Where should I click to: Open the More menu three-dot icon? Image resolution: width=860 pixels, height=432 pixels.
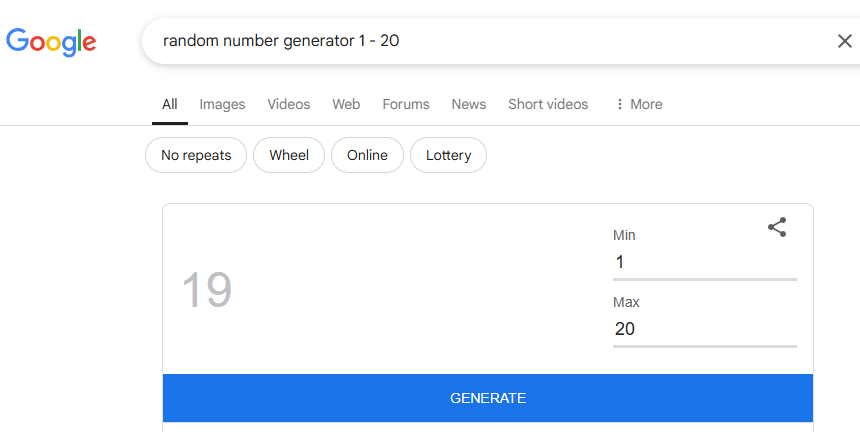tap(620, 104)
